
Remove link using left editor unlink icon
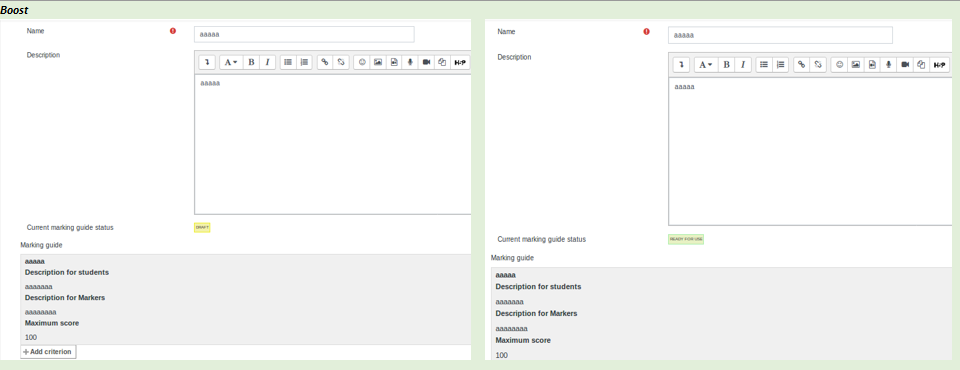tap(341, 62)
